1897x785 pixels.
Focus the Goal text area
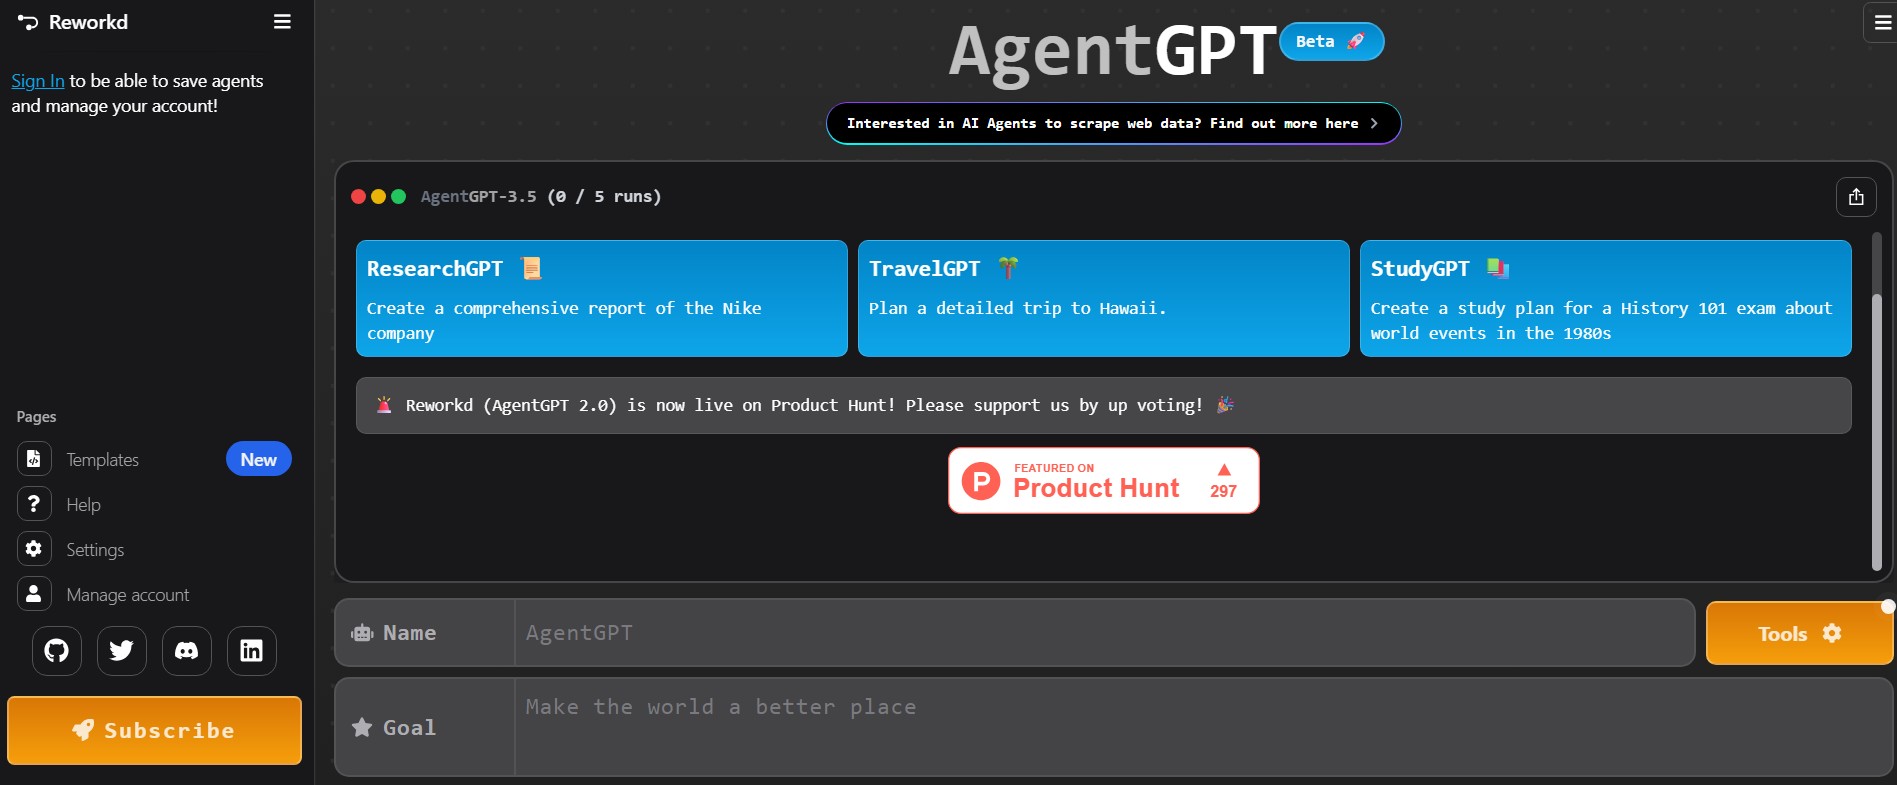point(1203,727)
